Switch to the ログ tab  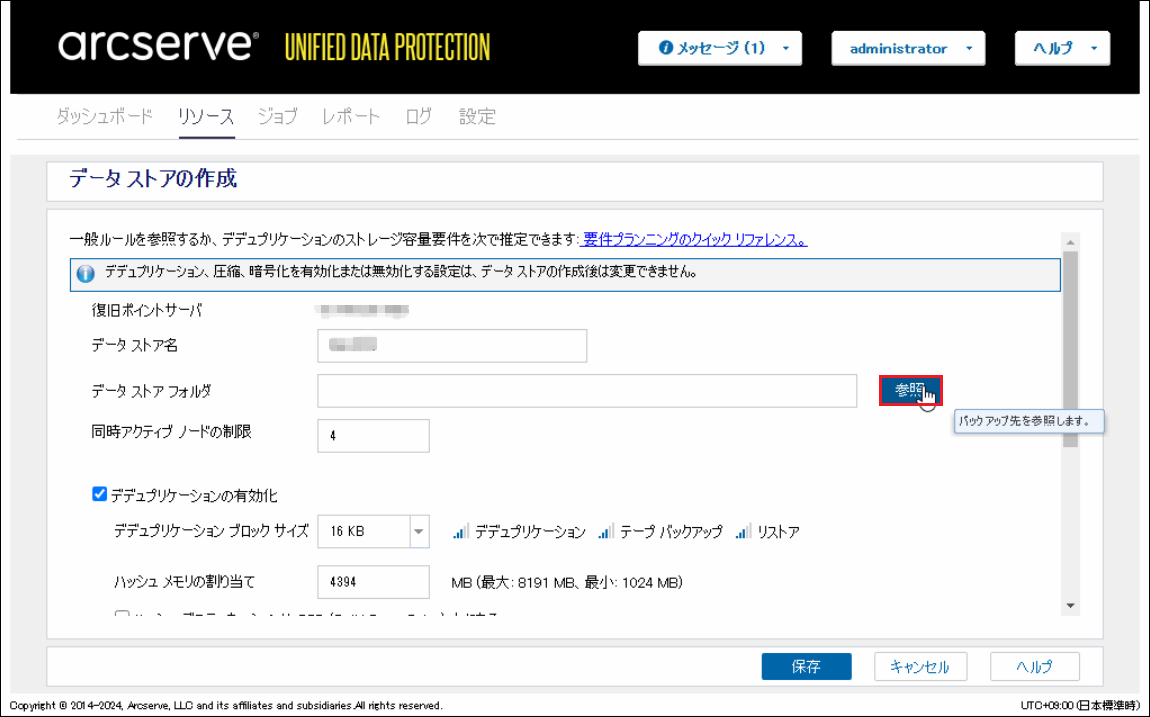click(x=419, y=116)
